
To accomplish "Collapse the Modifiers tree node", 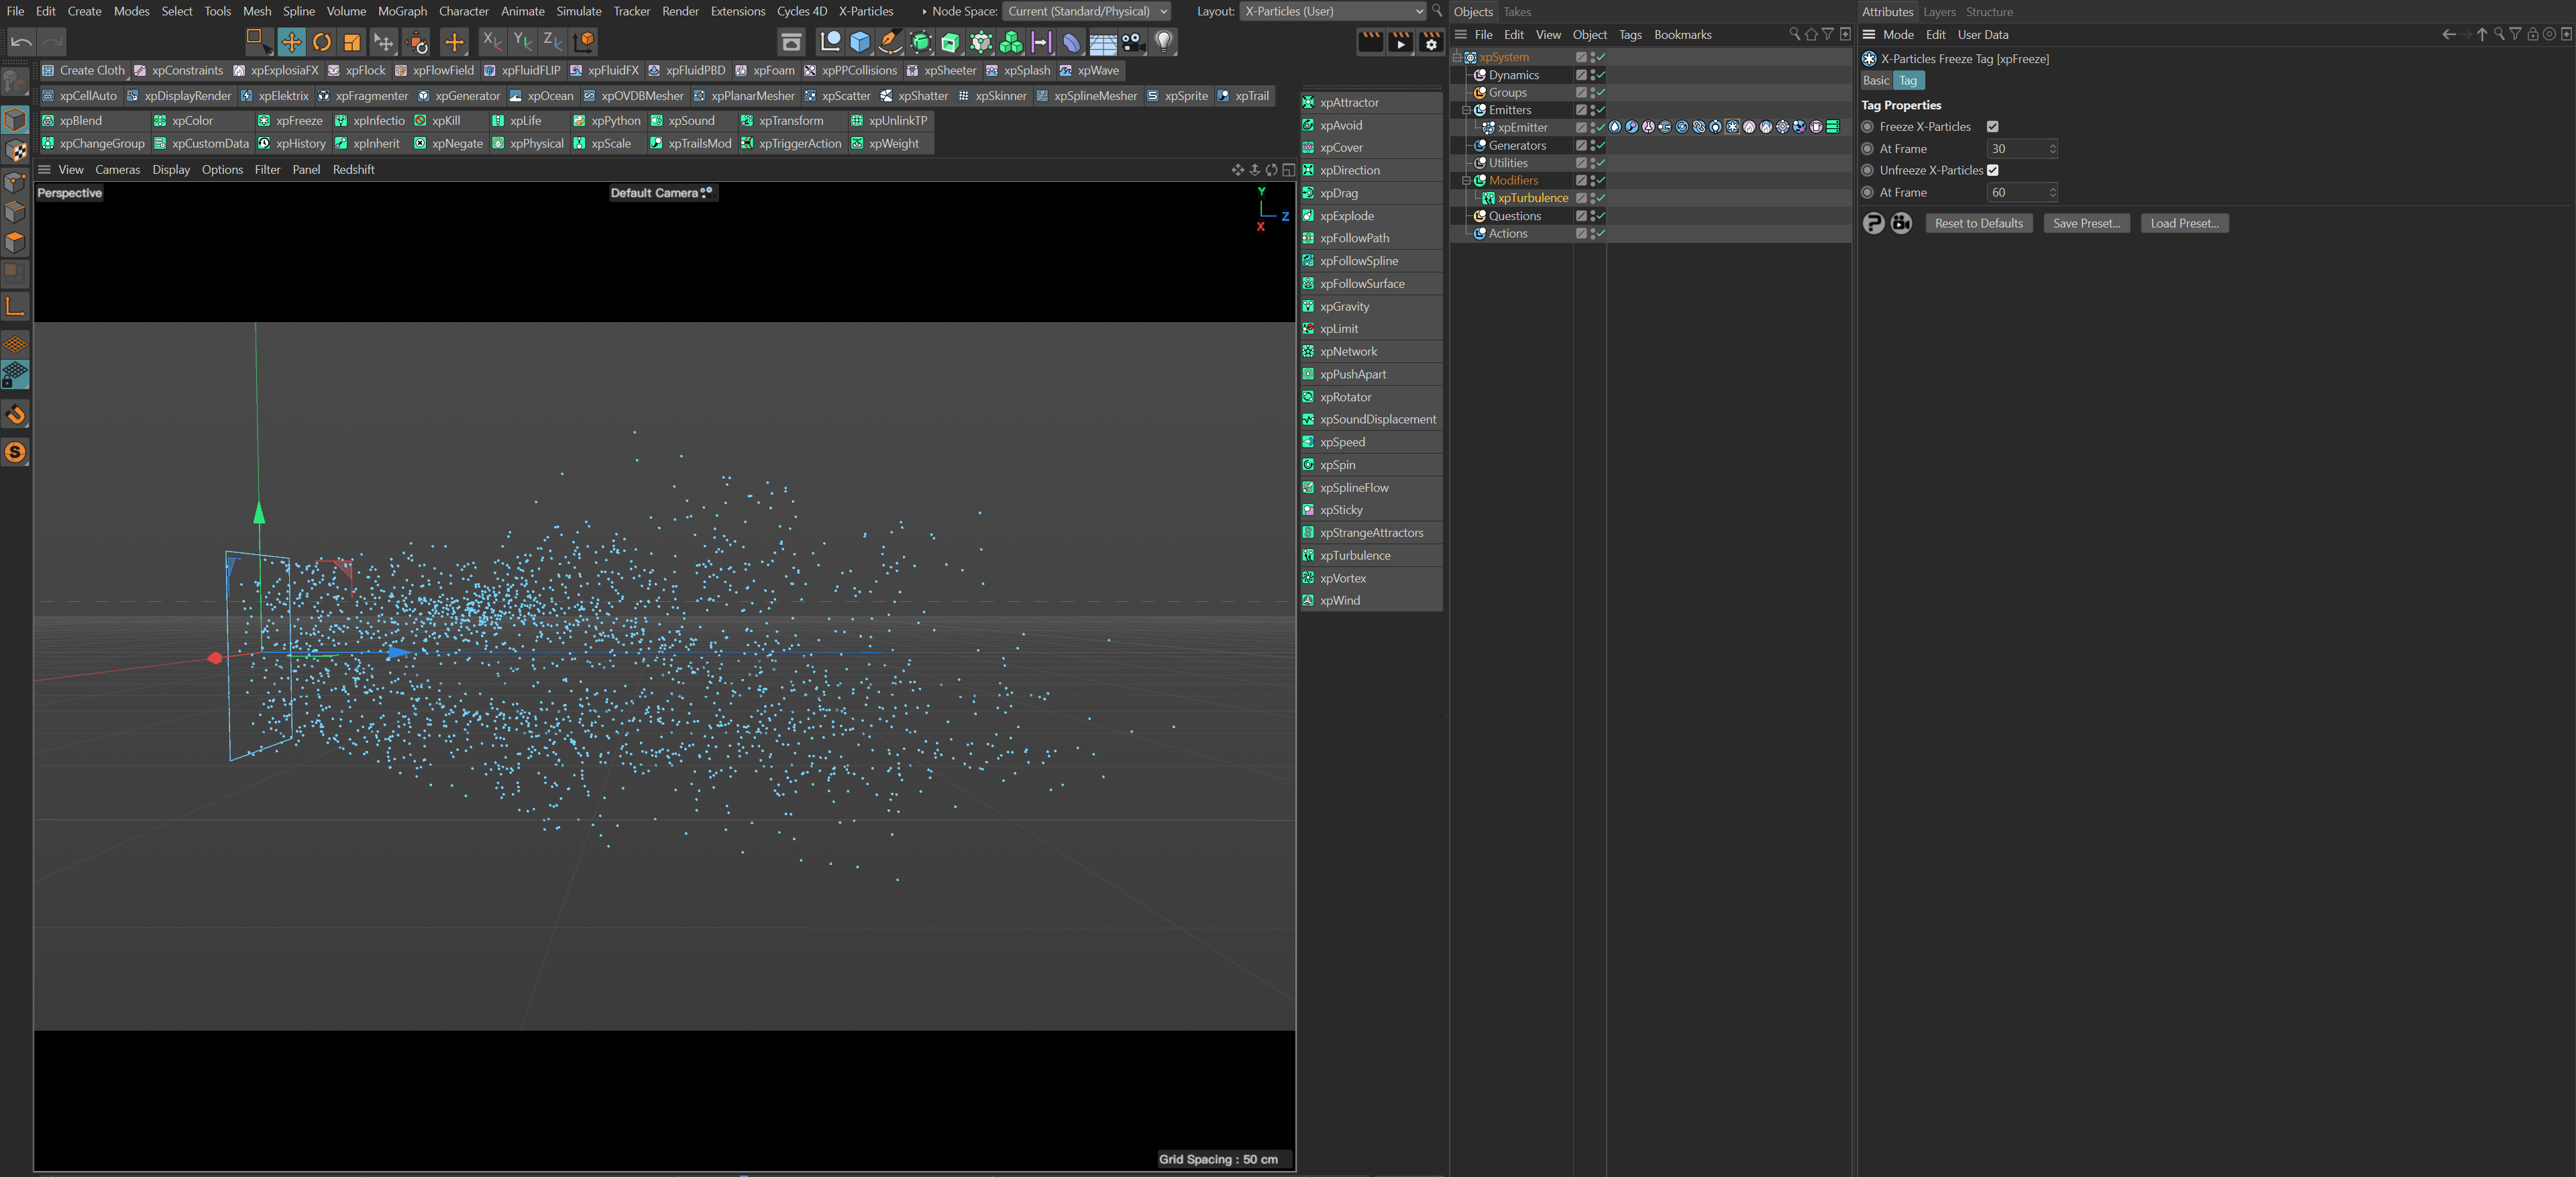I will coord(1466,181).
